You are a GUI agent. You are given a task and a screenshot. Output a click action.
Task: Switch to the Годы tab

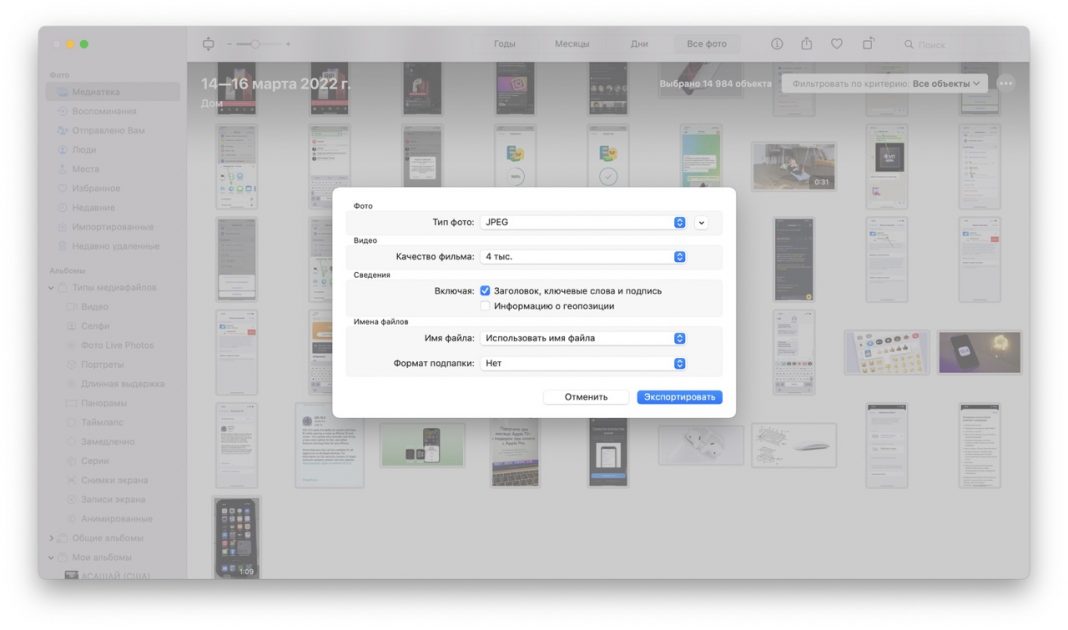pyautogui.click(x=504, y=44)
